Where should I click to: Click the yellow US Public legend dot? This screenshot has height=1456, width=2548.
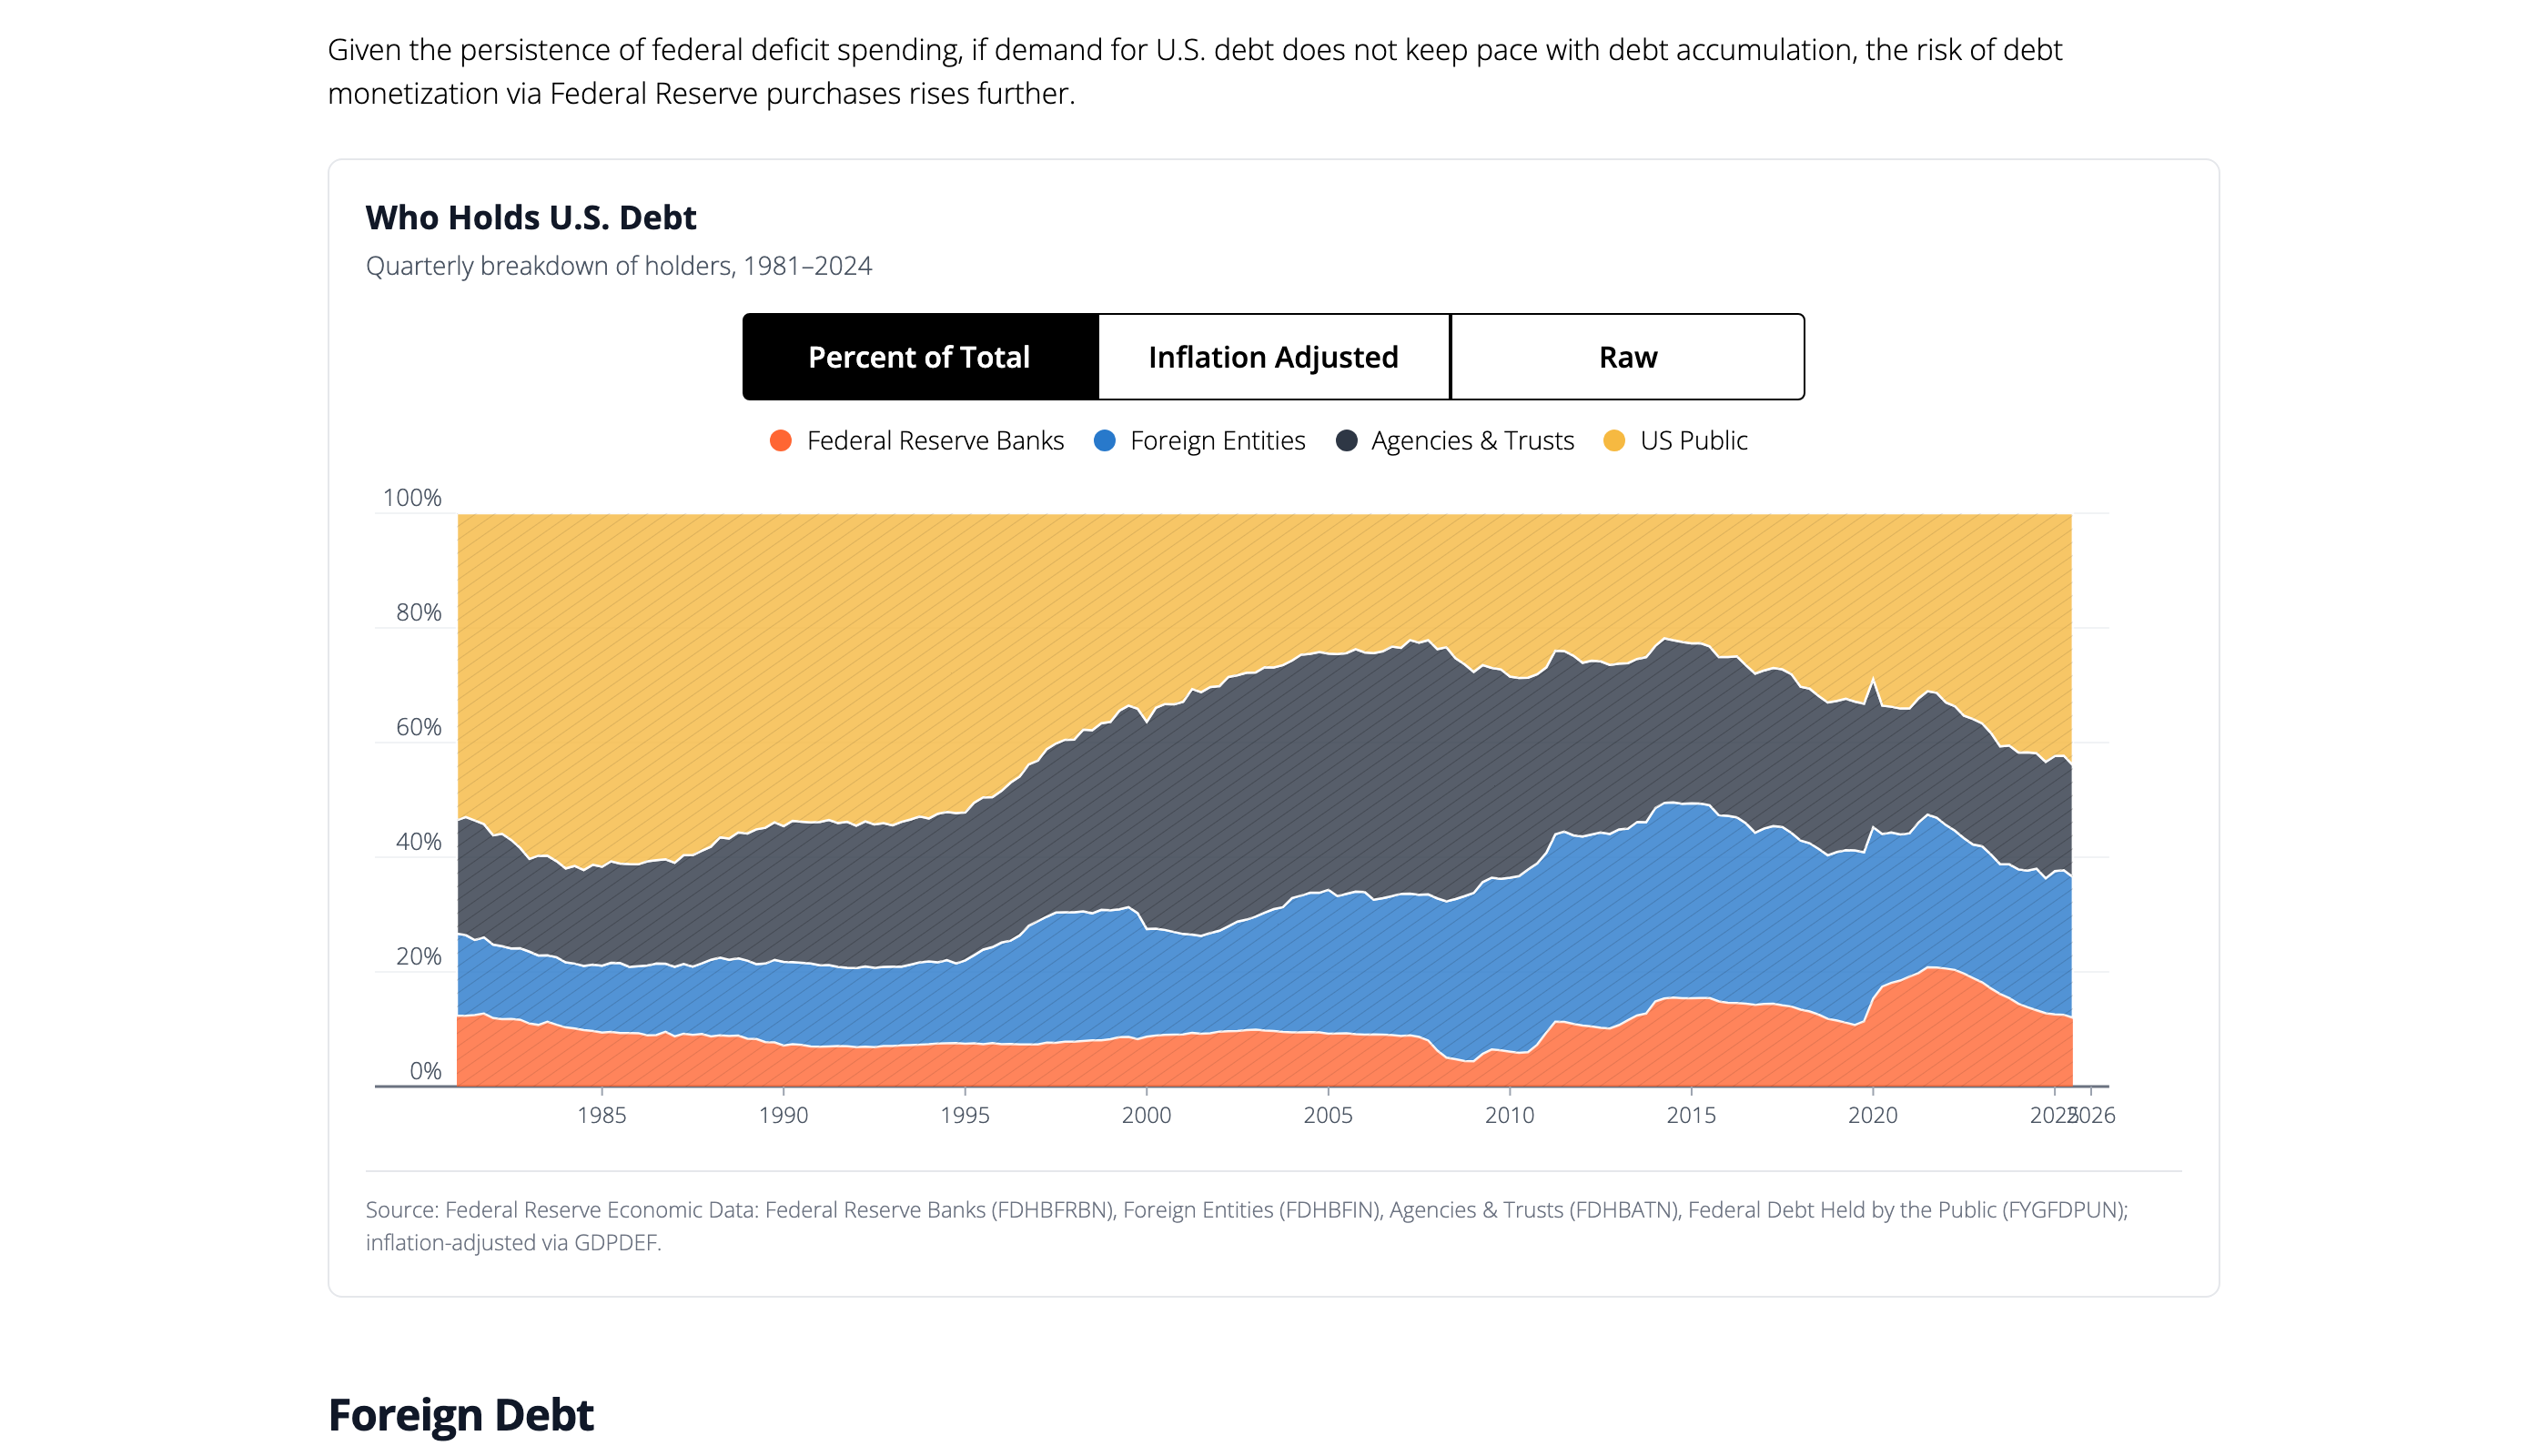[x=1614, y=441]
